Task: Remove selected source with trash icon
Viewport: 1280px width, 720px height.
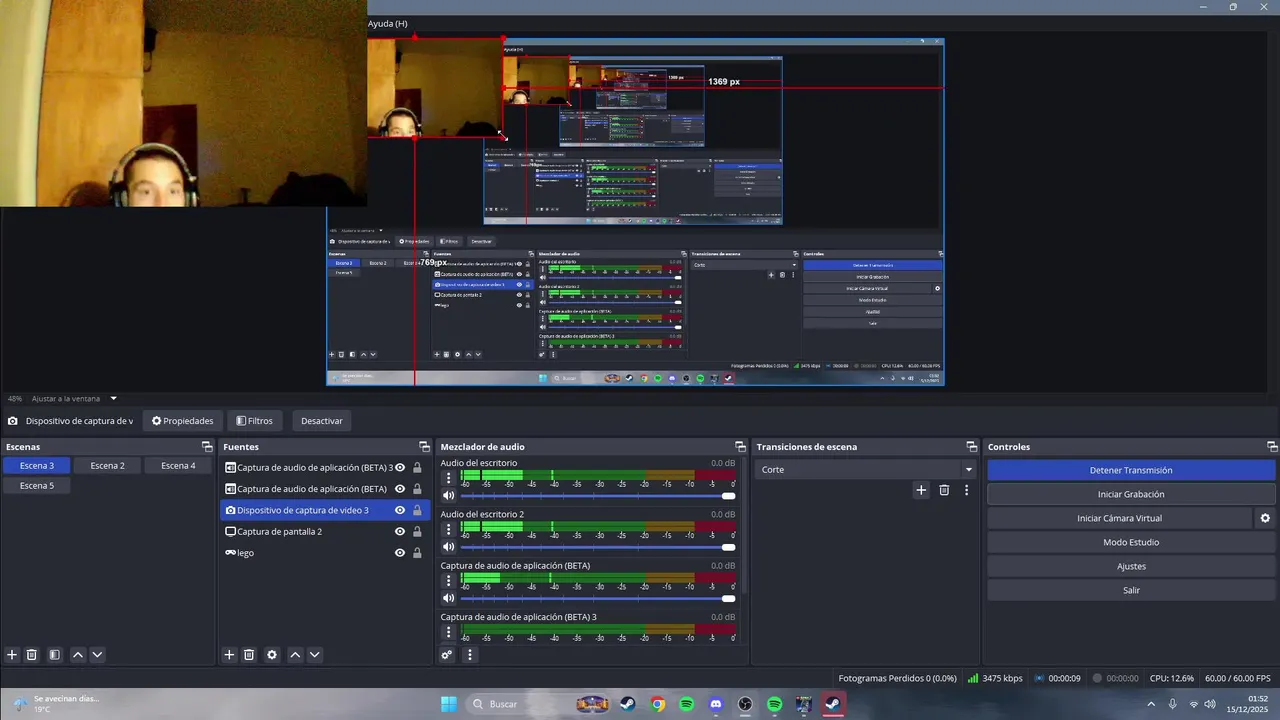Action: [249, 655]
